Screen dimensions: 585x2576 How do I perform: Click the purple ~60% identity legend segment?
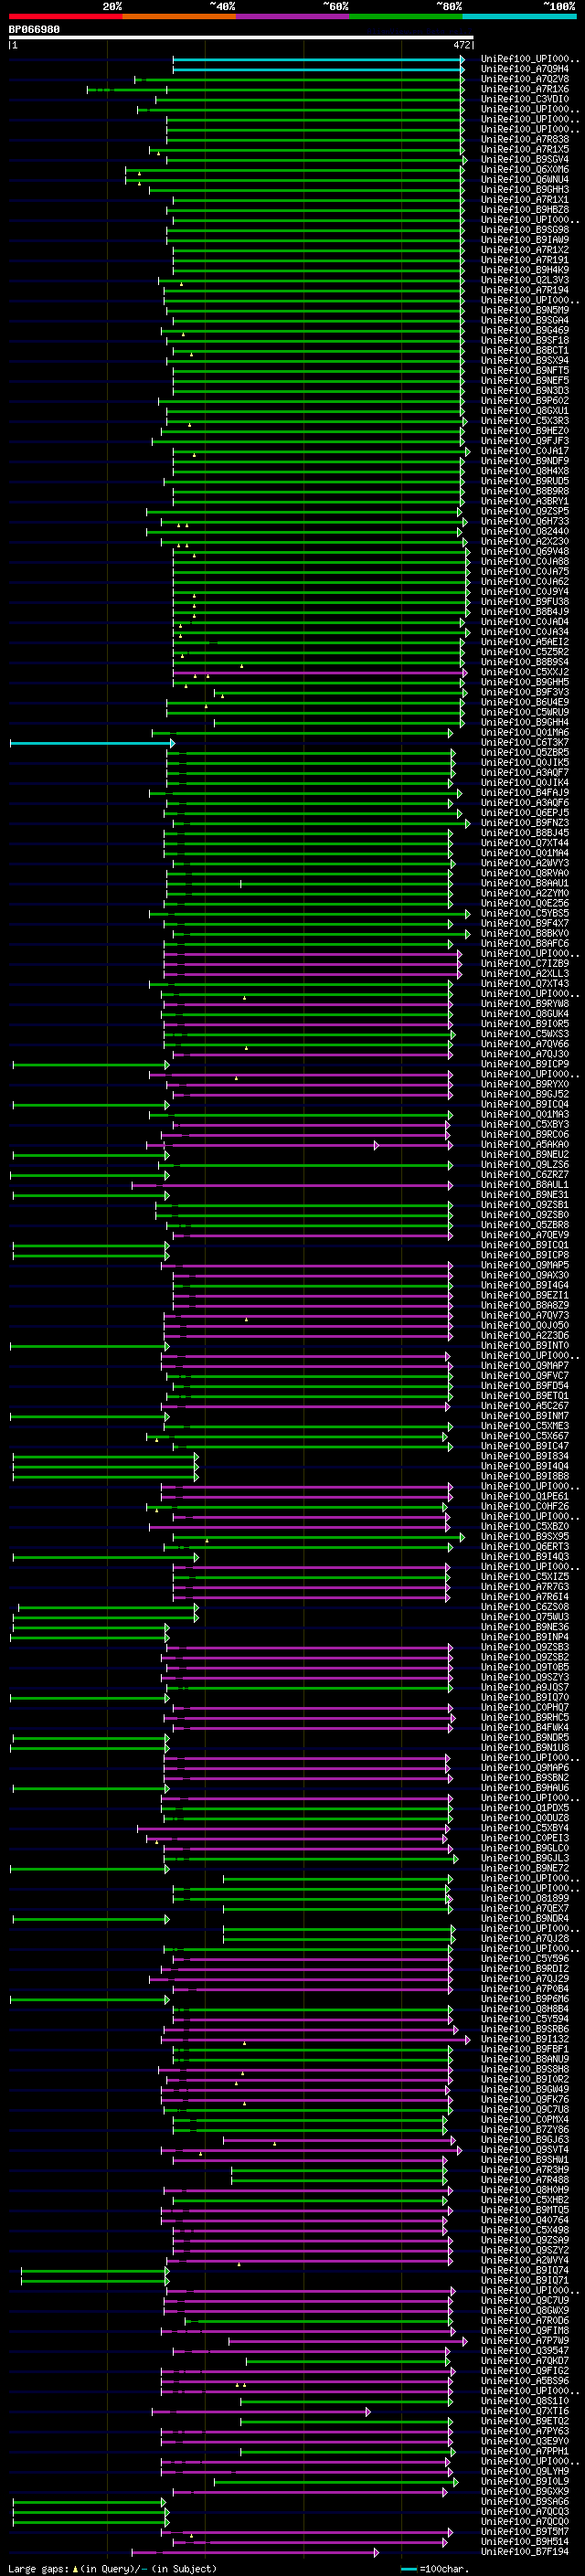click(292, 16)
